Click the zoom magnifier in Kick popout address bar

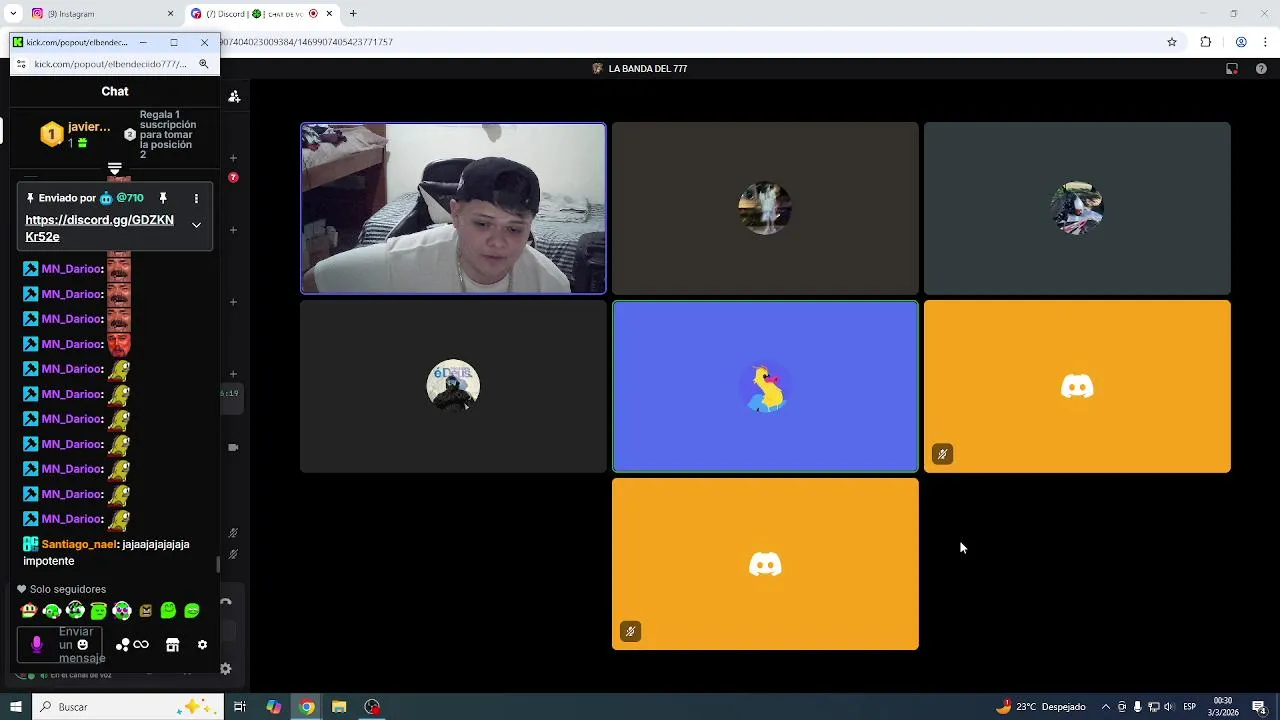(x=203, y=64)
